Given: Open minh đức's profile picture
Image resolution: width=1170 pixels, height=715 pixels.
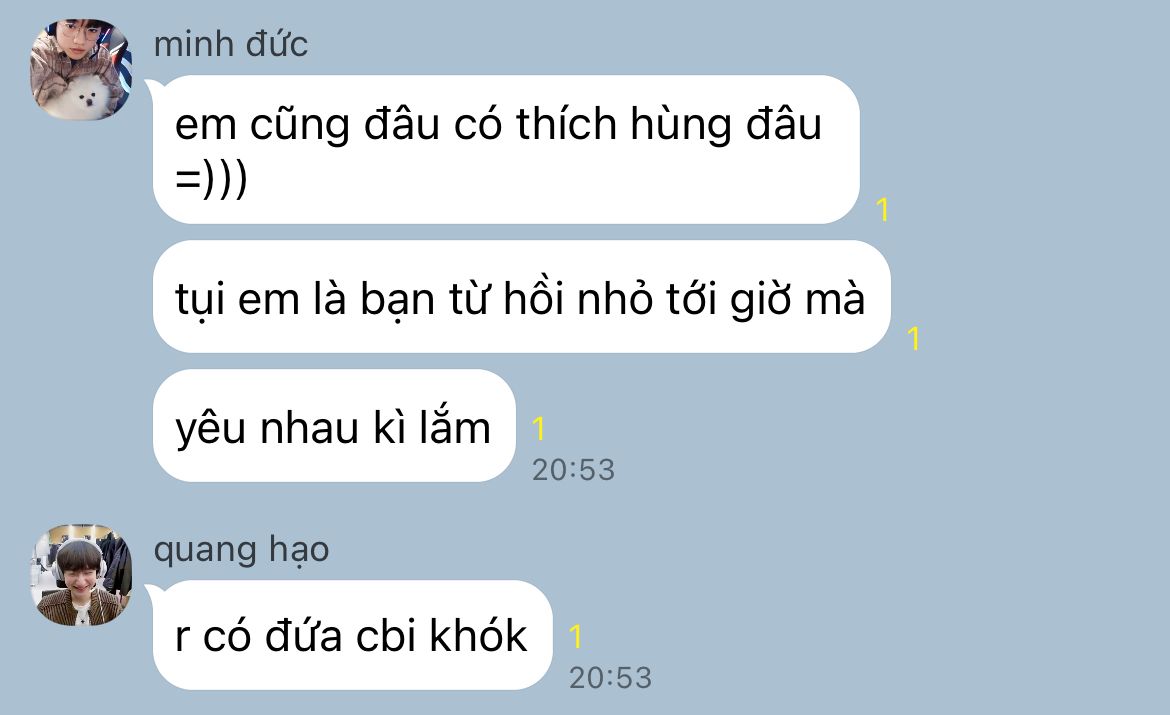Looking at the screenshot, I should pos(81,69).
